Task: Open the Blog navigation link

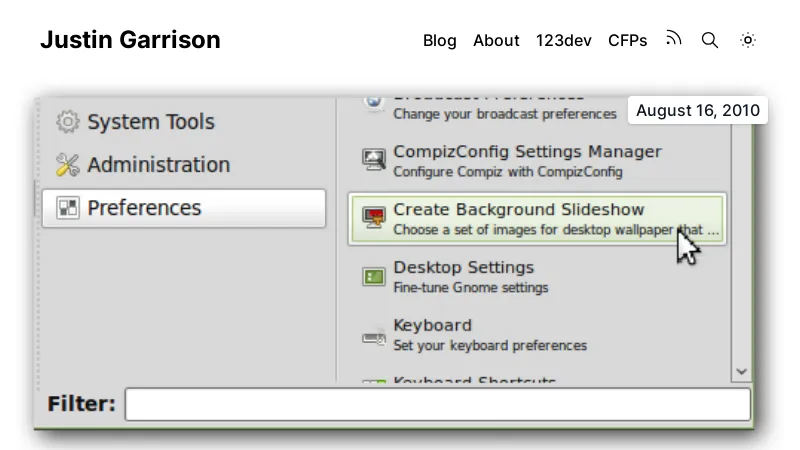Action: tap(439, 40)
